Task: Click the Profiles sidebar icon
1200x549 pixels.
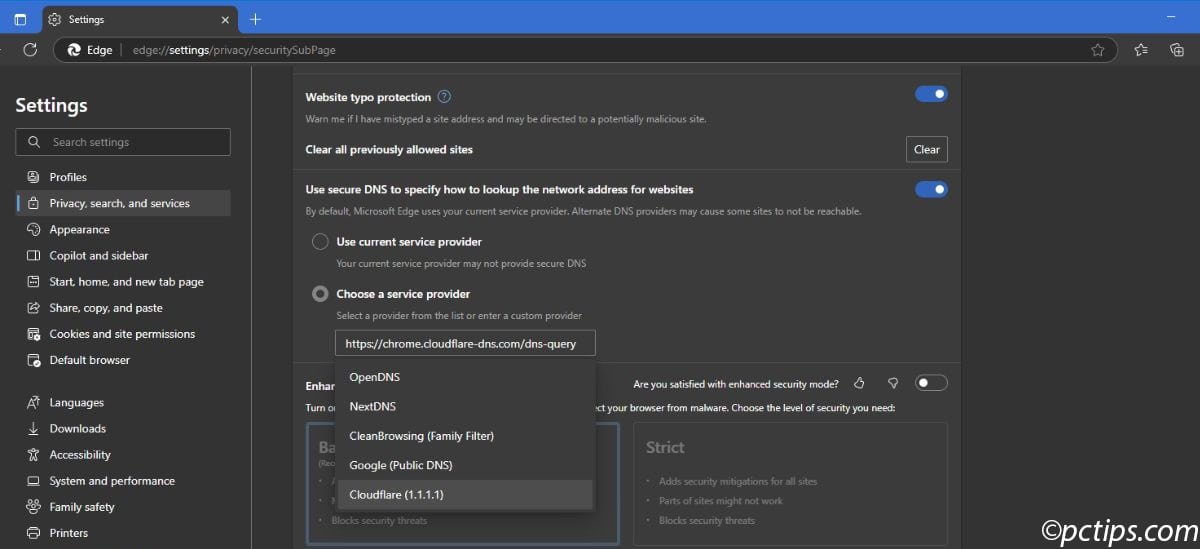Action: pos(34,177)
